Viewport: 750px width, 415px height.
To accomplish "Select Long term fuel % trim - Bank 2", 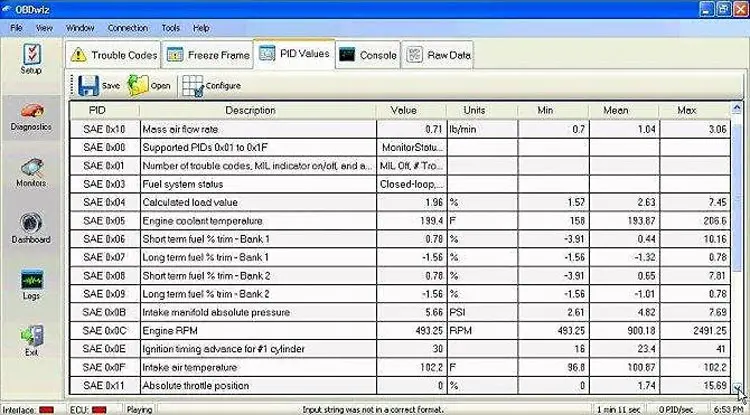I will point(400,294).
